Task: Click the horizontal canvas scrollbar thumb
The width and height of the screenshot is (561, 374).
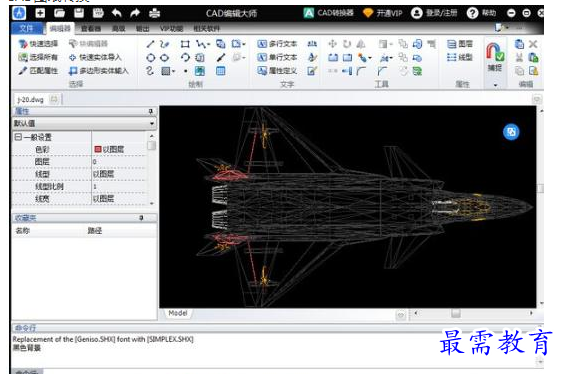Action: 456,314
